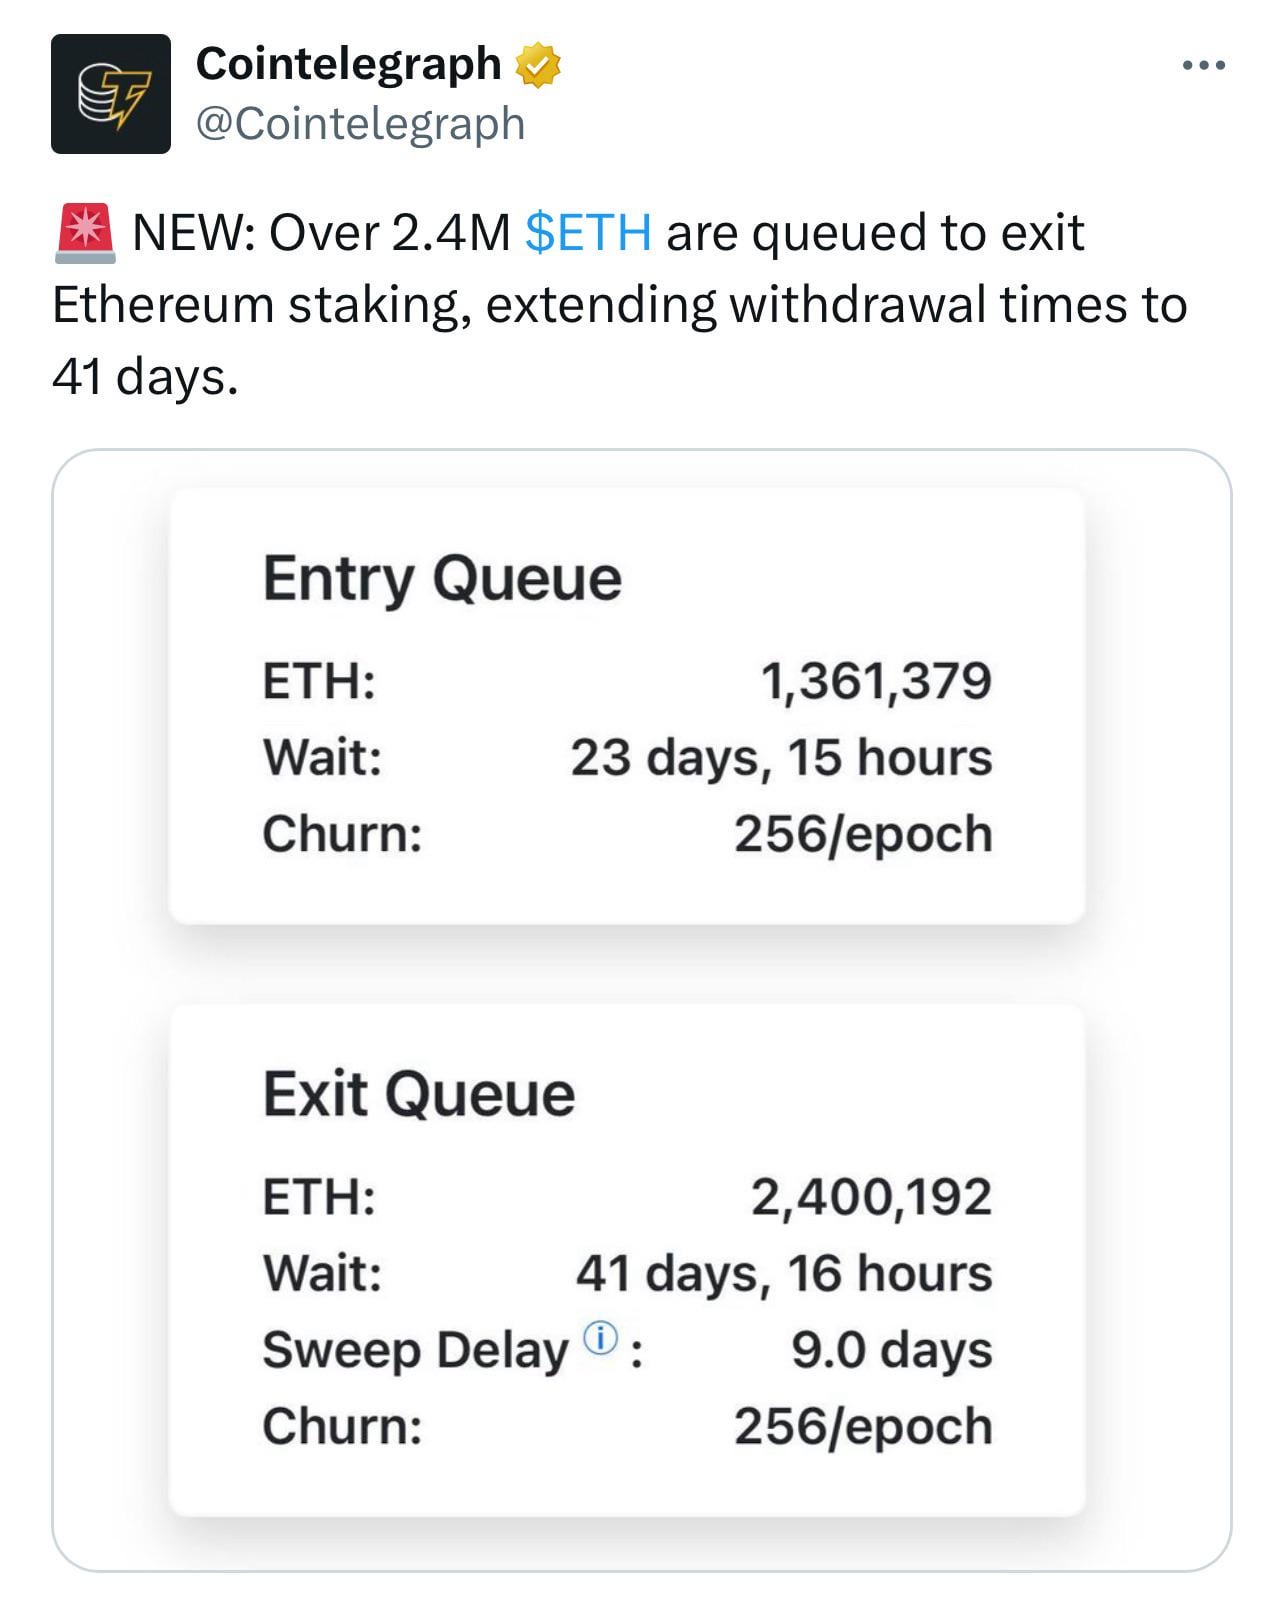
Task: Click the Entry Queue heading
Action: (442, 579)
